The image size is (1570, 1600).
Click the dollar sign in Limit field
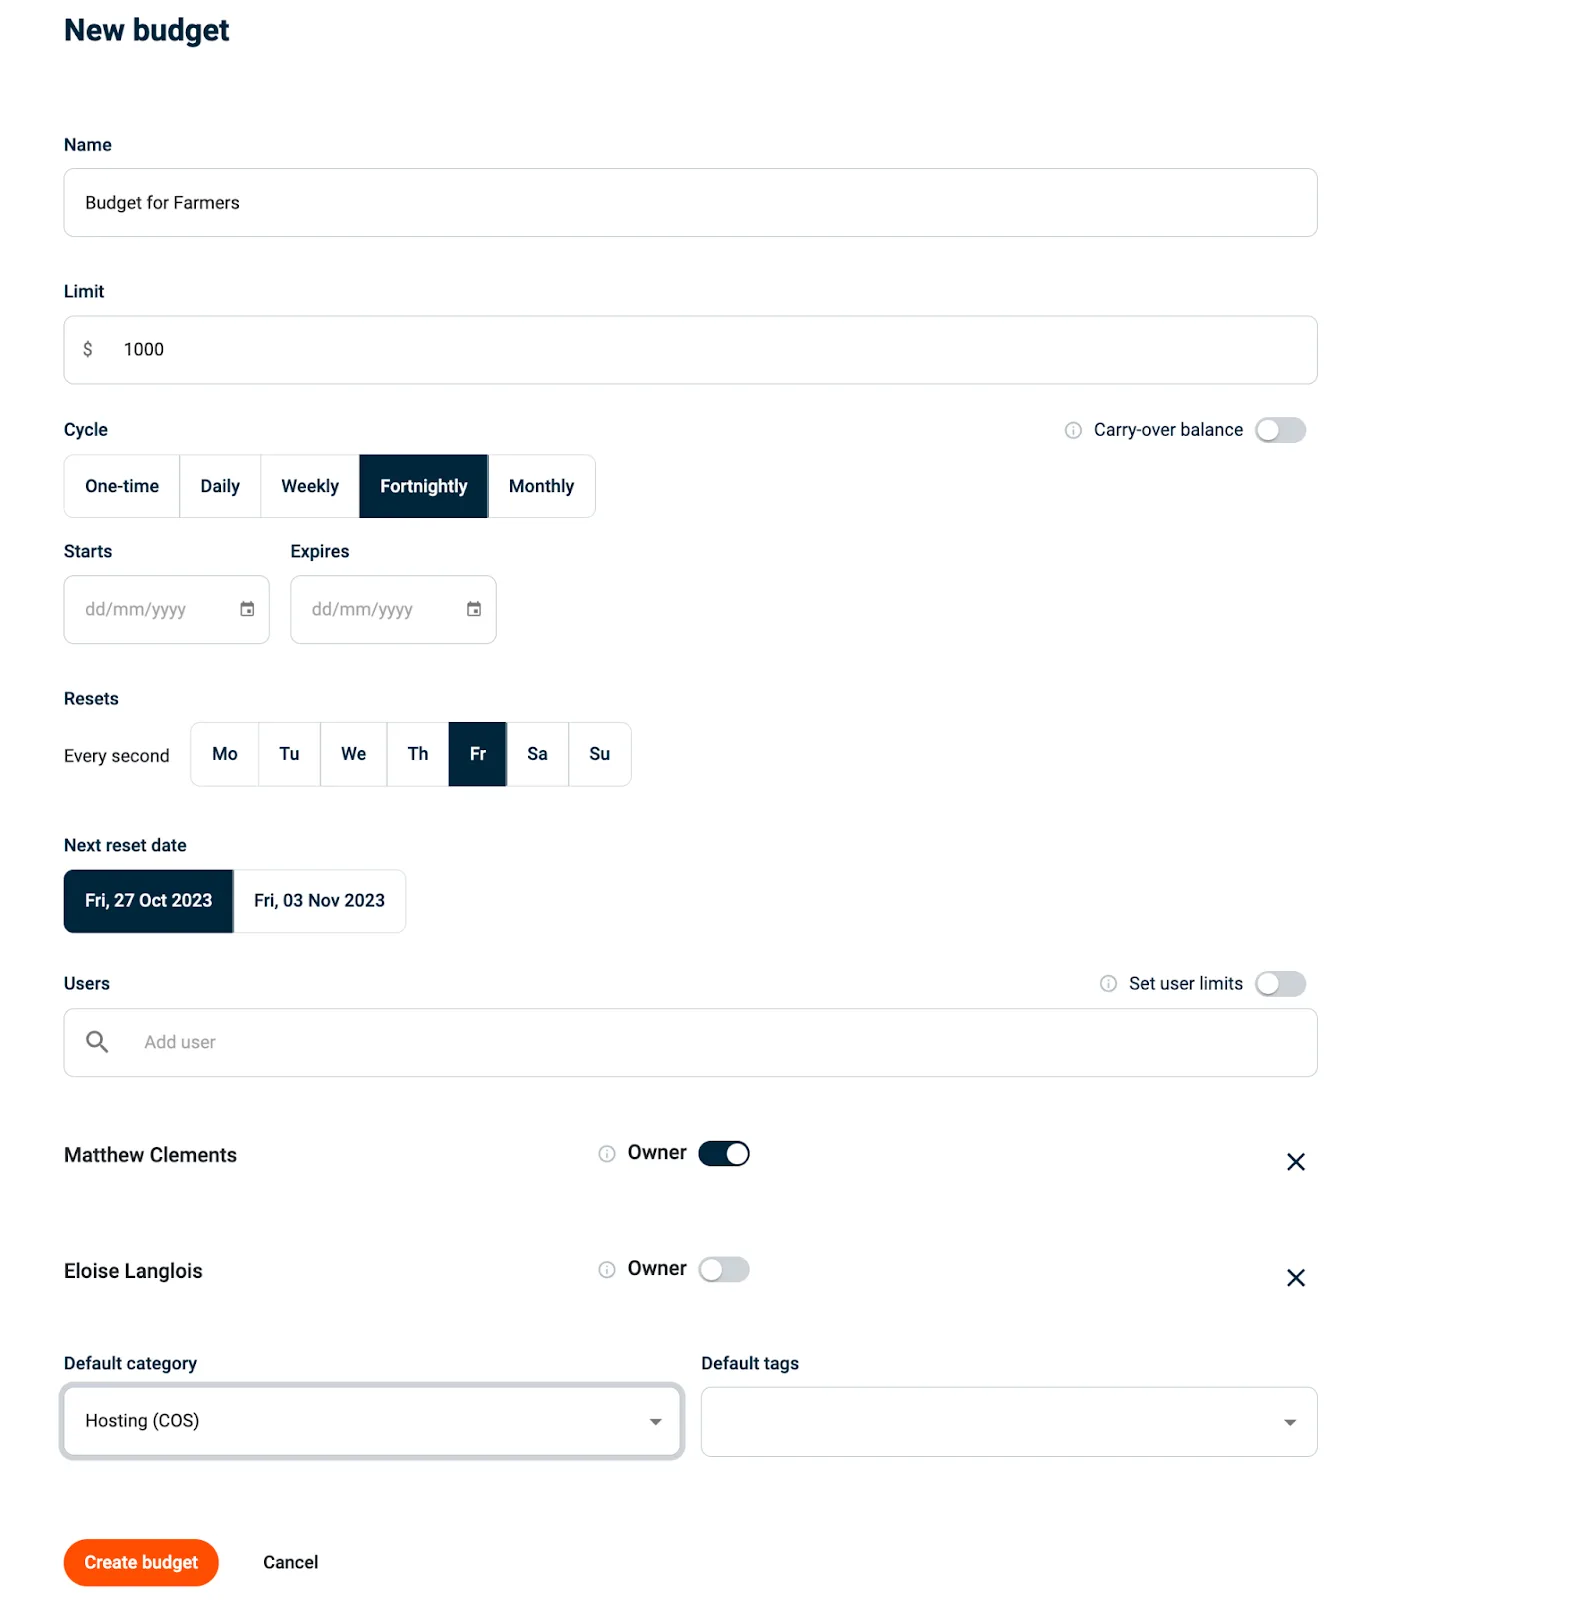pos(88,349)
